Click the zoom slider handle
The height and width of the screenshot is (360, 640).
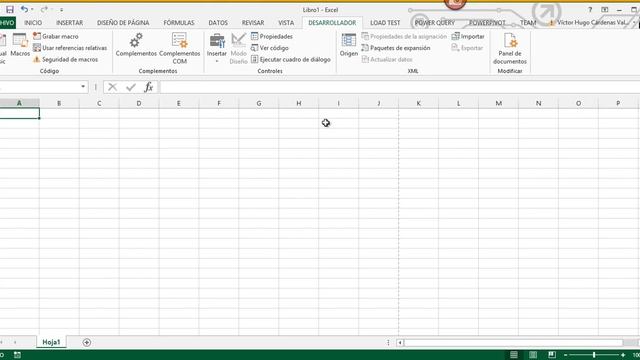(594, 355)
